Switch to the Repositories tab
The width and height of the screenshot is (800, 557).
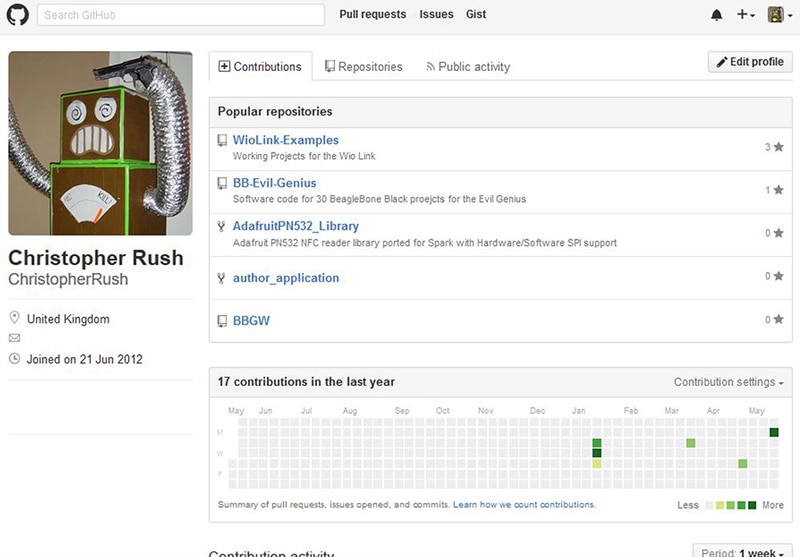(363, 67)
